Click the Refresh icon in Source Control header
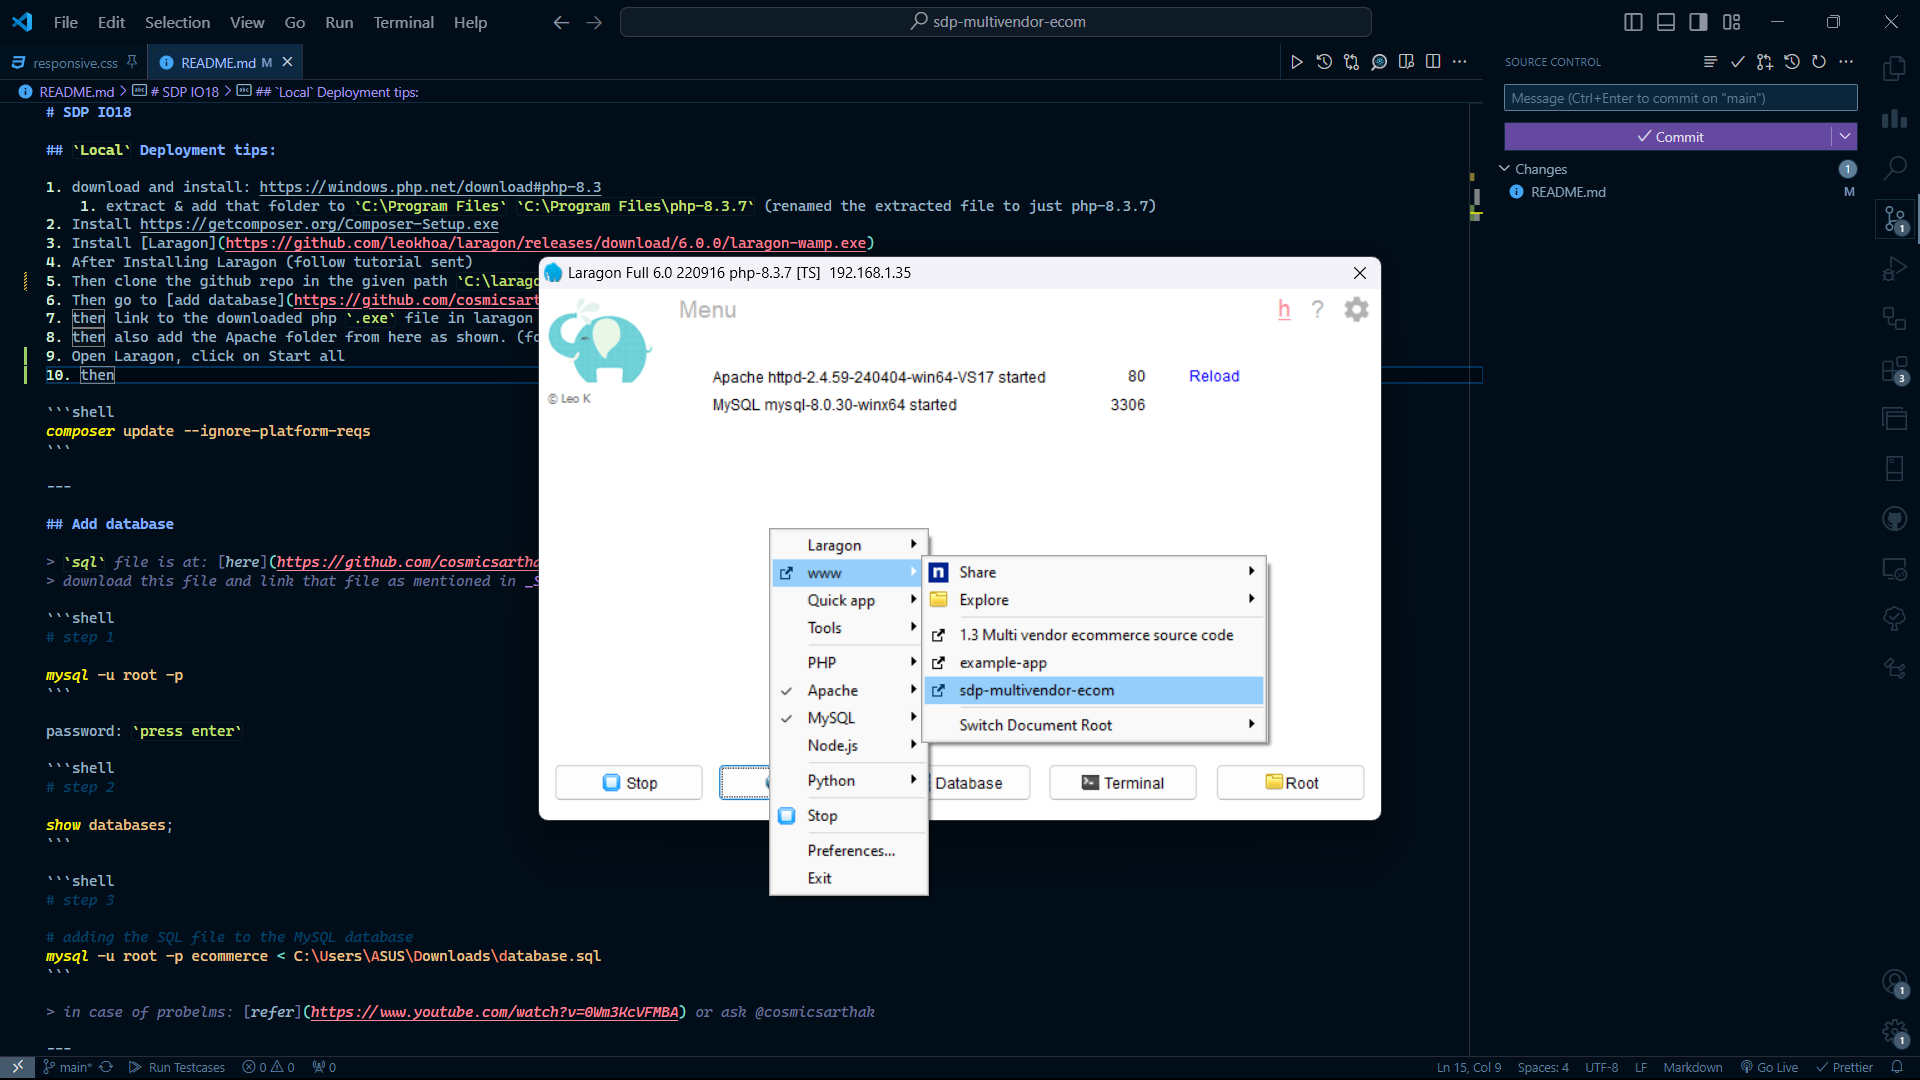The image size is (1920, 1080). pos(1819,62)
